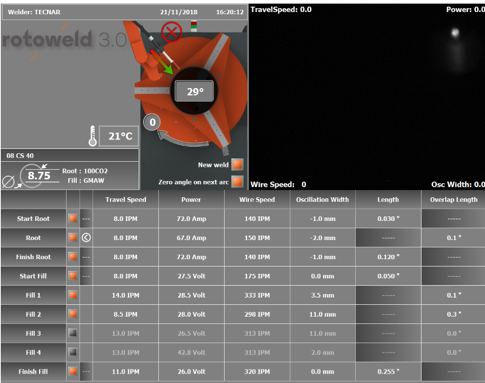Click the circled arrow icon in Root row
485x383 pixels.
[x=86, y=238]
